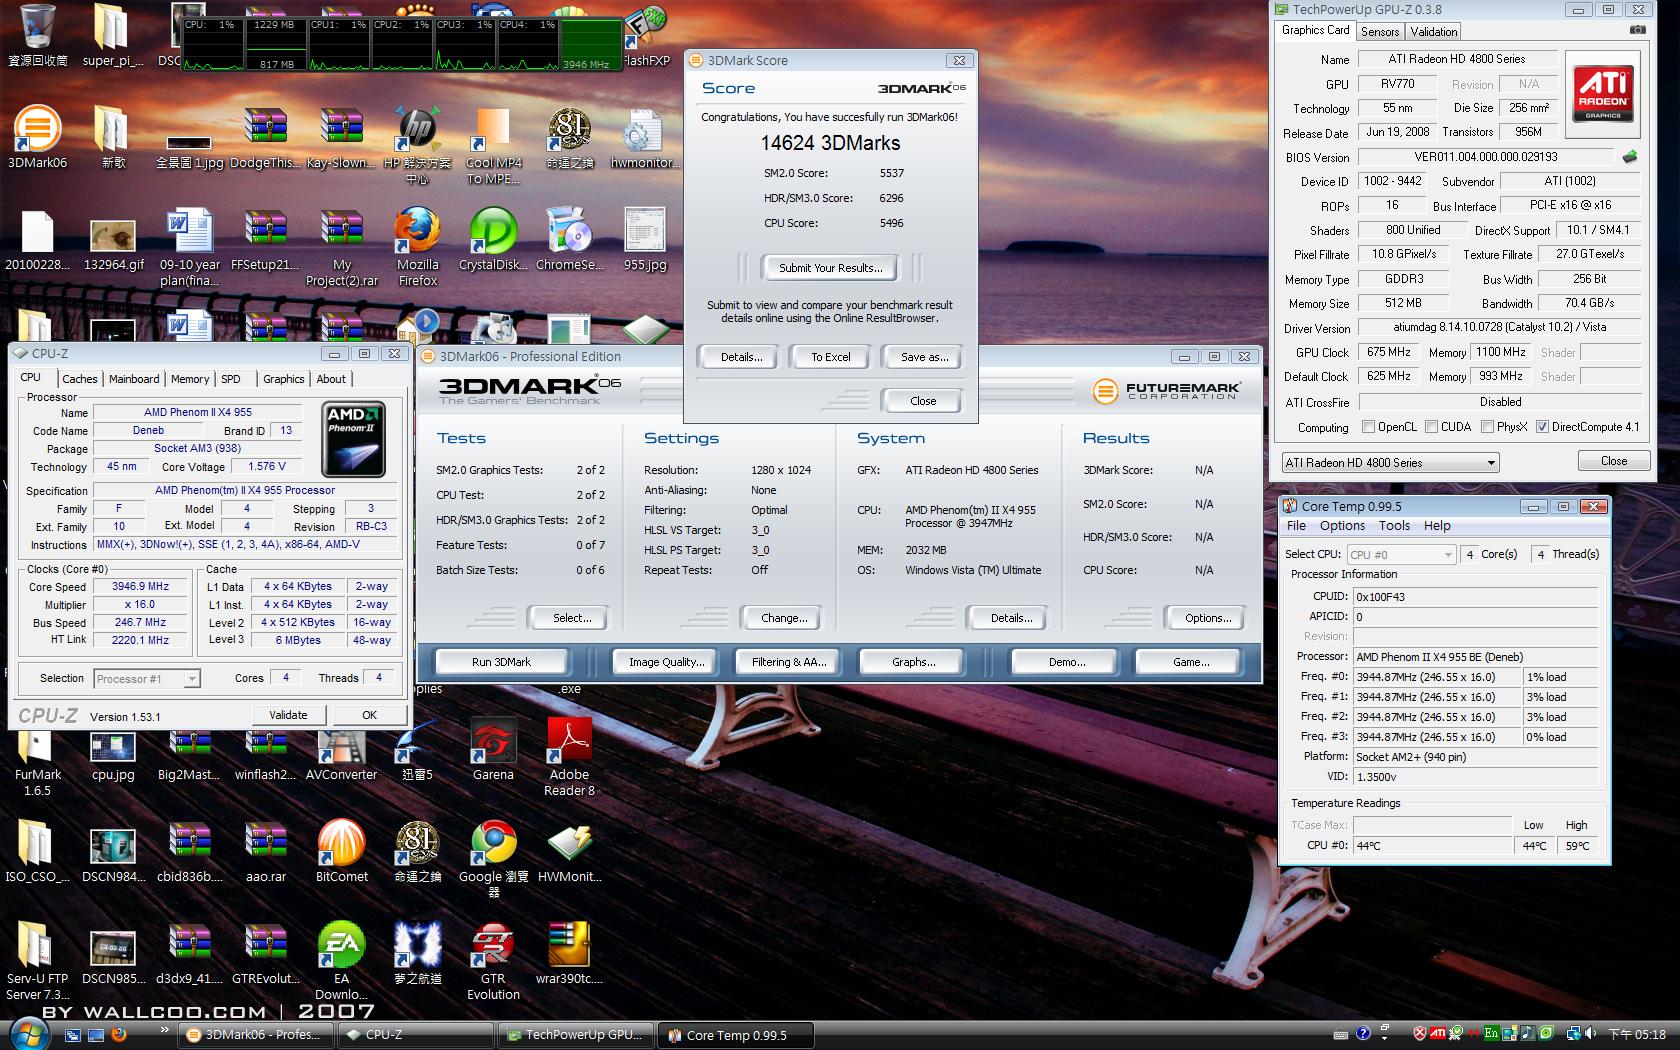
Task: Open the Processor #1 selection dropdown in CPU-Z
Action: point(147,679)
